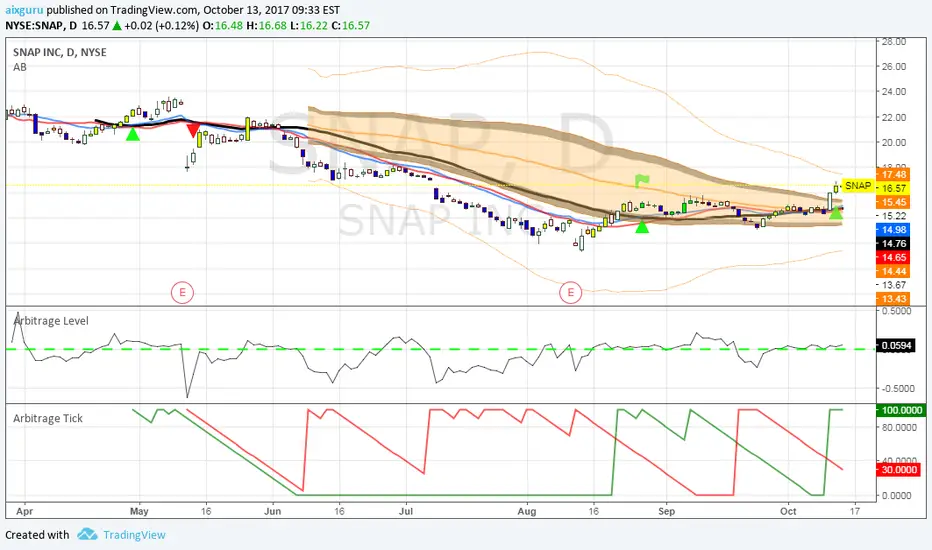This screenshot has width=932, height=550.
Task: Click the yellow 16.57 price tag
Action: (x=893, y=188)
